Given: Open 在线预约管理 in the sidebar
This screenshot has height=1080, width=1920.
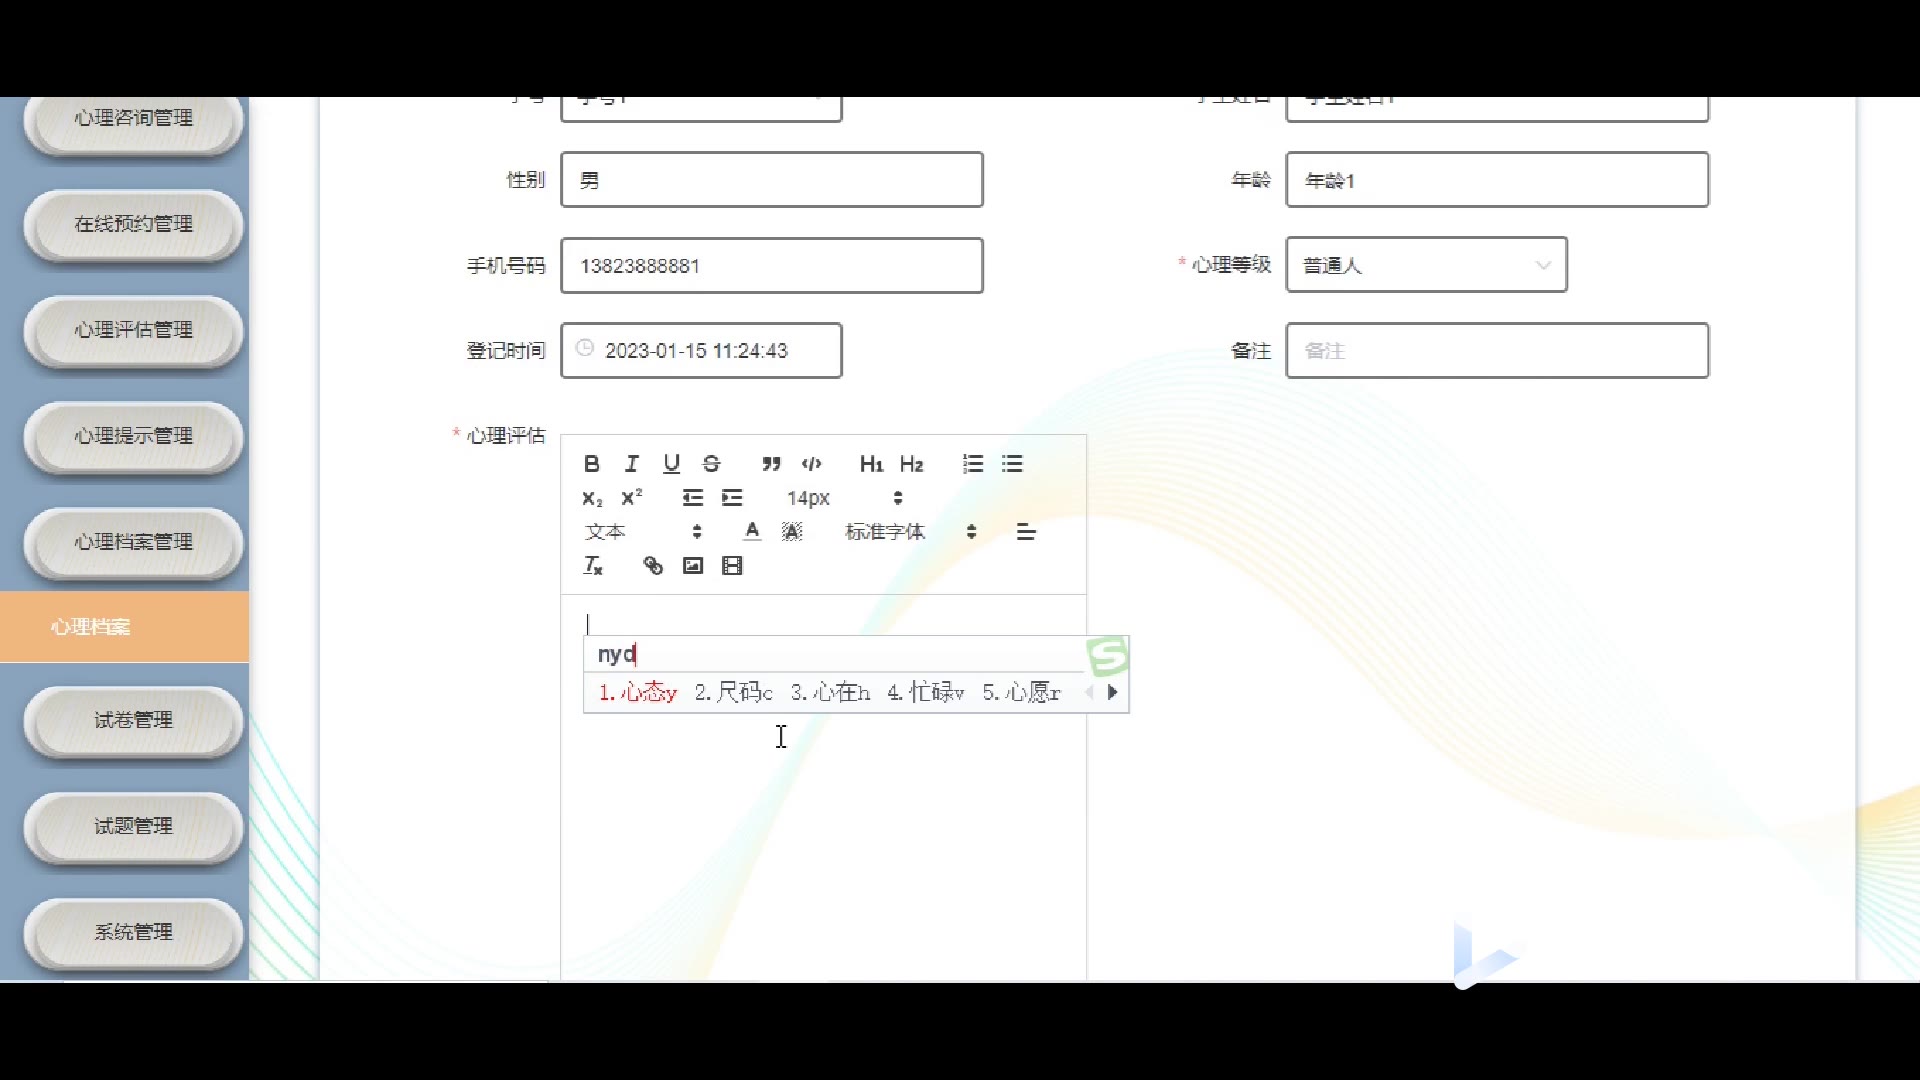Looking at the screenshot, I should [x=133, y=225].
